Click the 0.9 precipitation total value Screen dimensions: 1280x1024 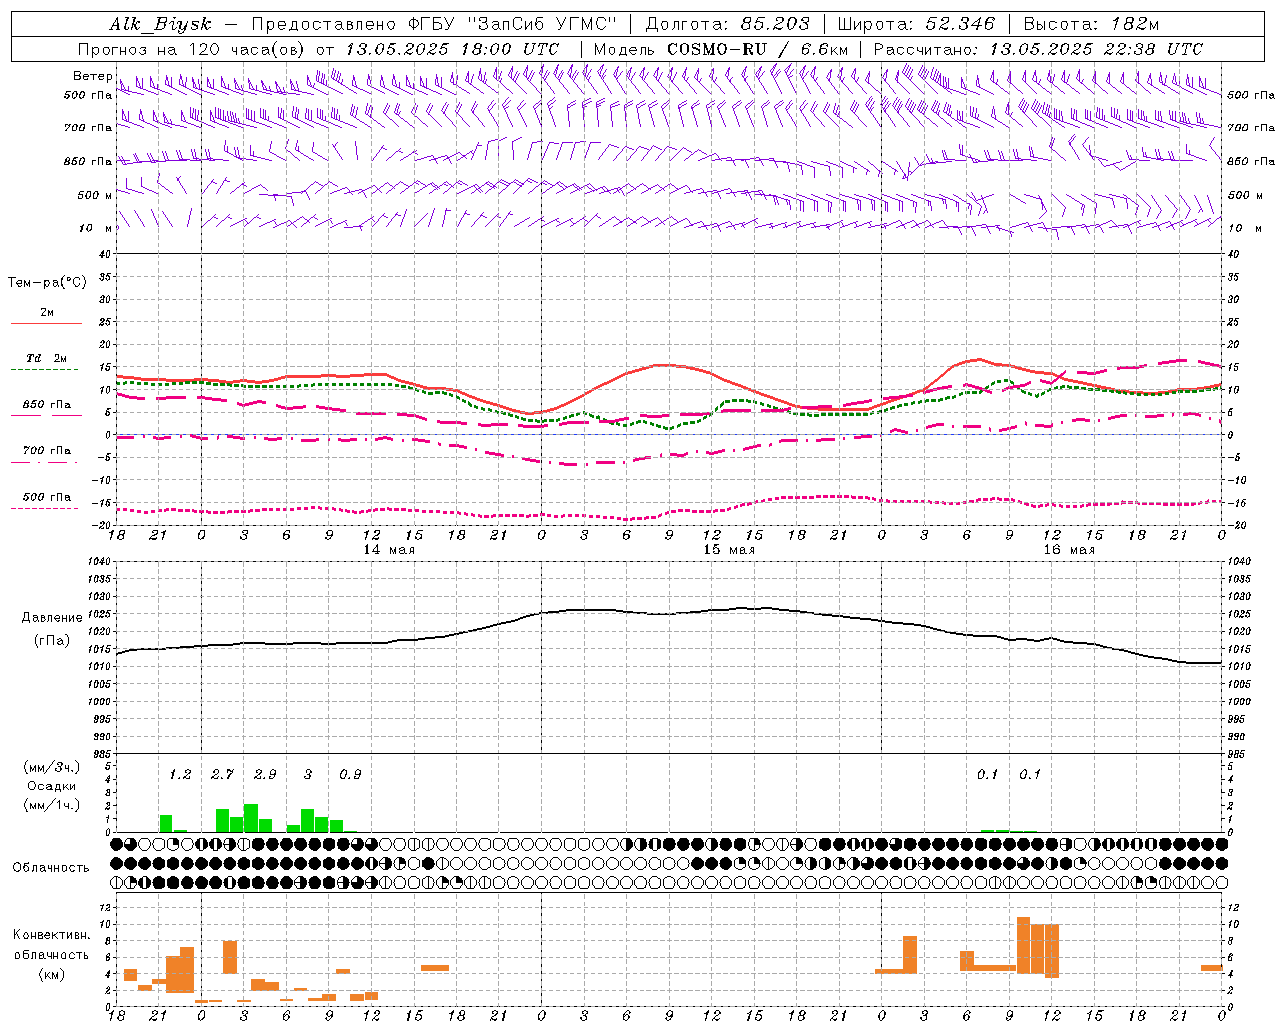pyautogui.click(x=350, y=775)
